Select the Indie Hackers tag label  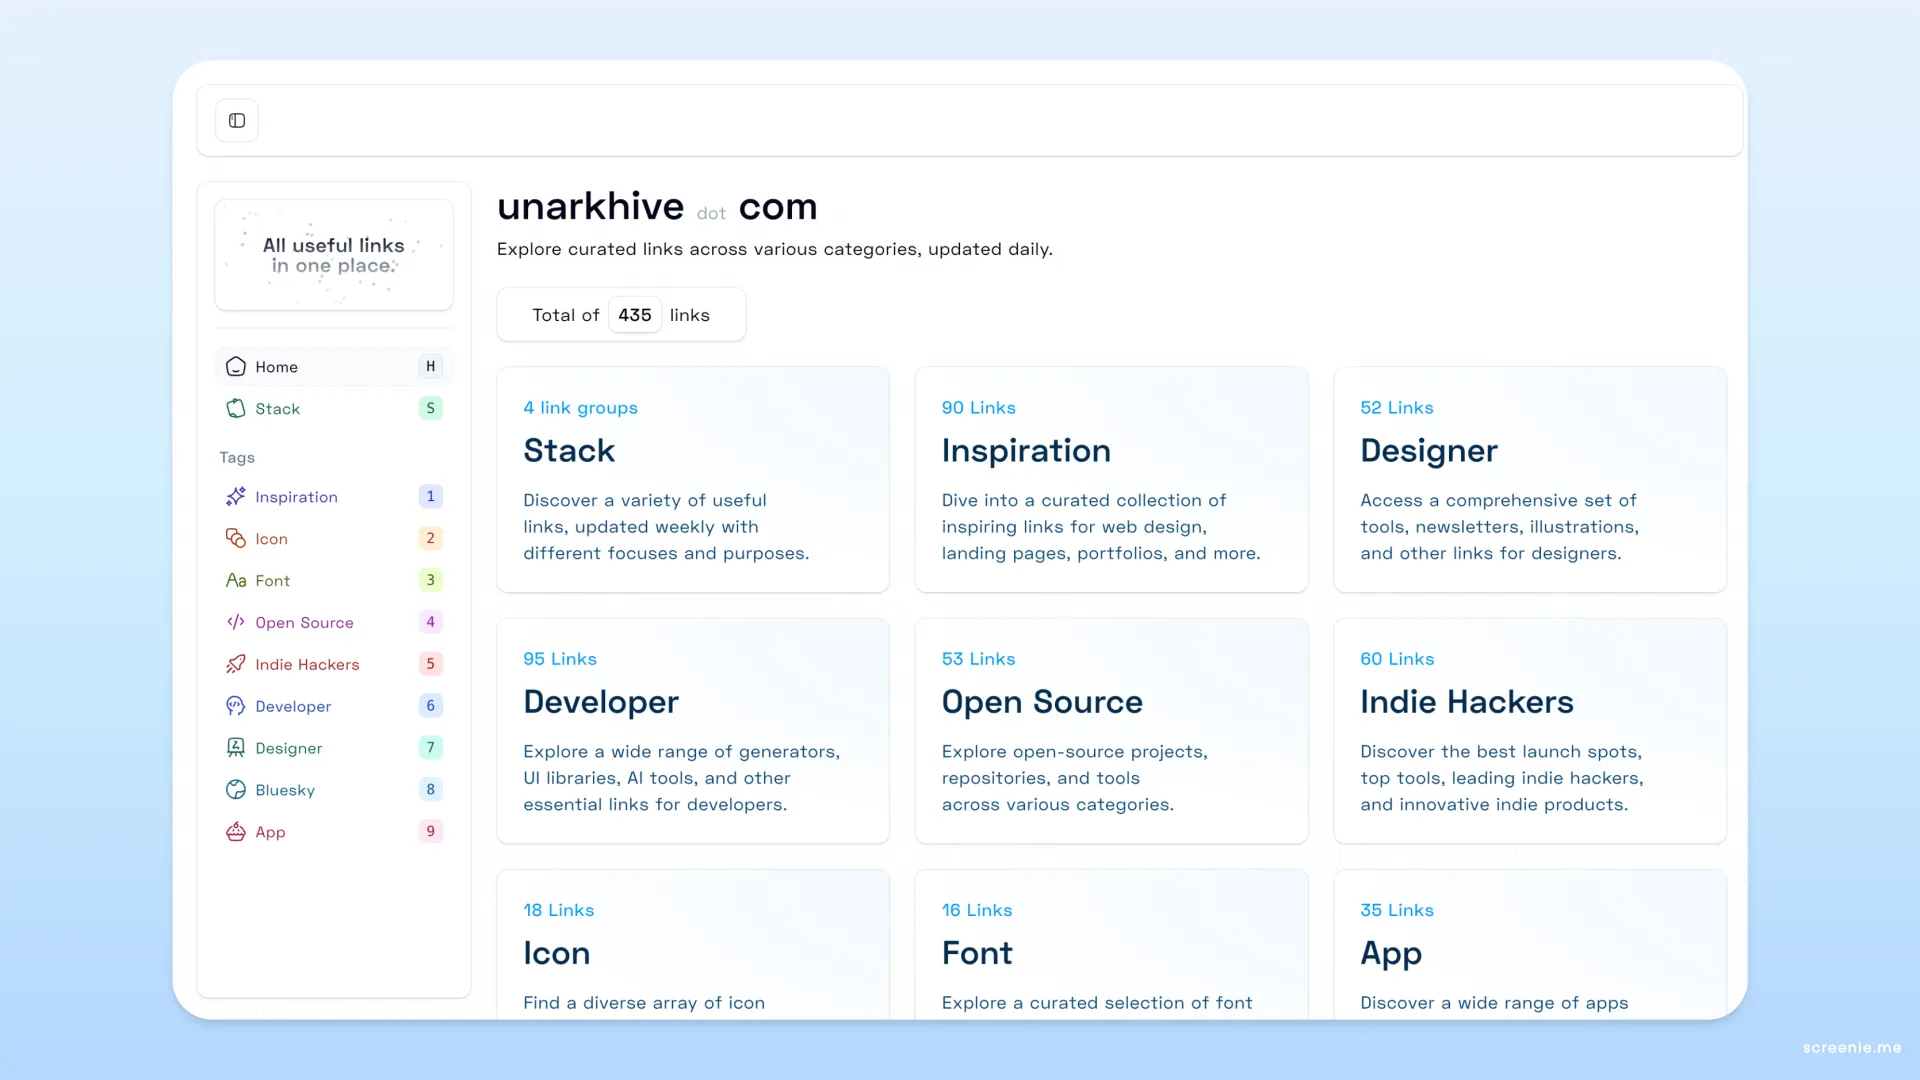click(x=307, y=664)
